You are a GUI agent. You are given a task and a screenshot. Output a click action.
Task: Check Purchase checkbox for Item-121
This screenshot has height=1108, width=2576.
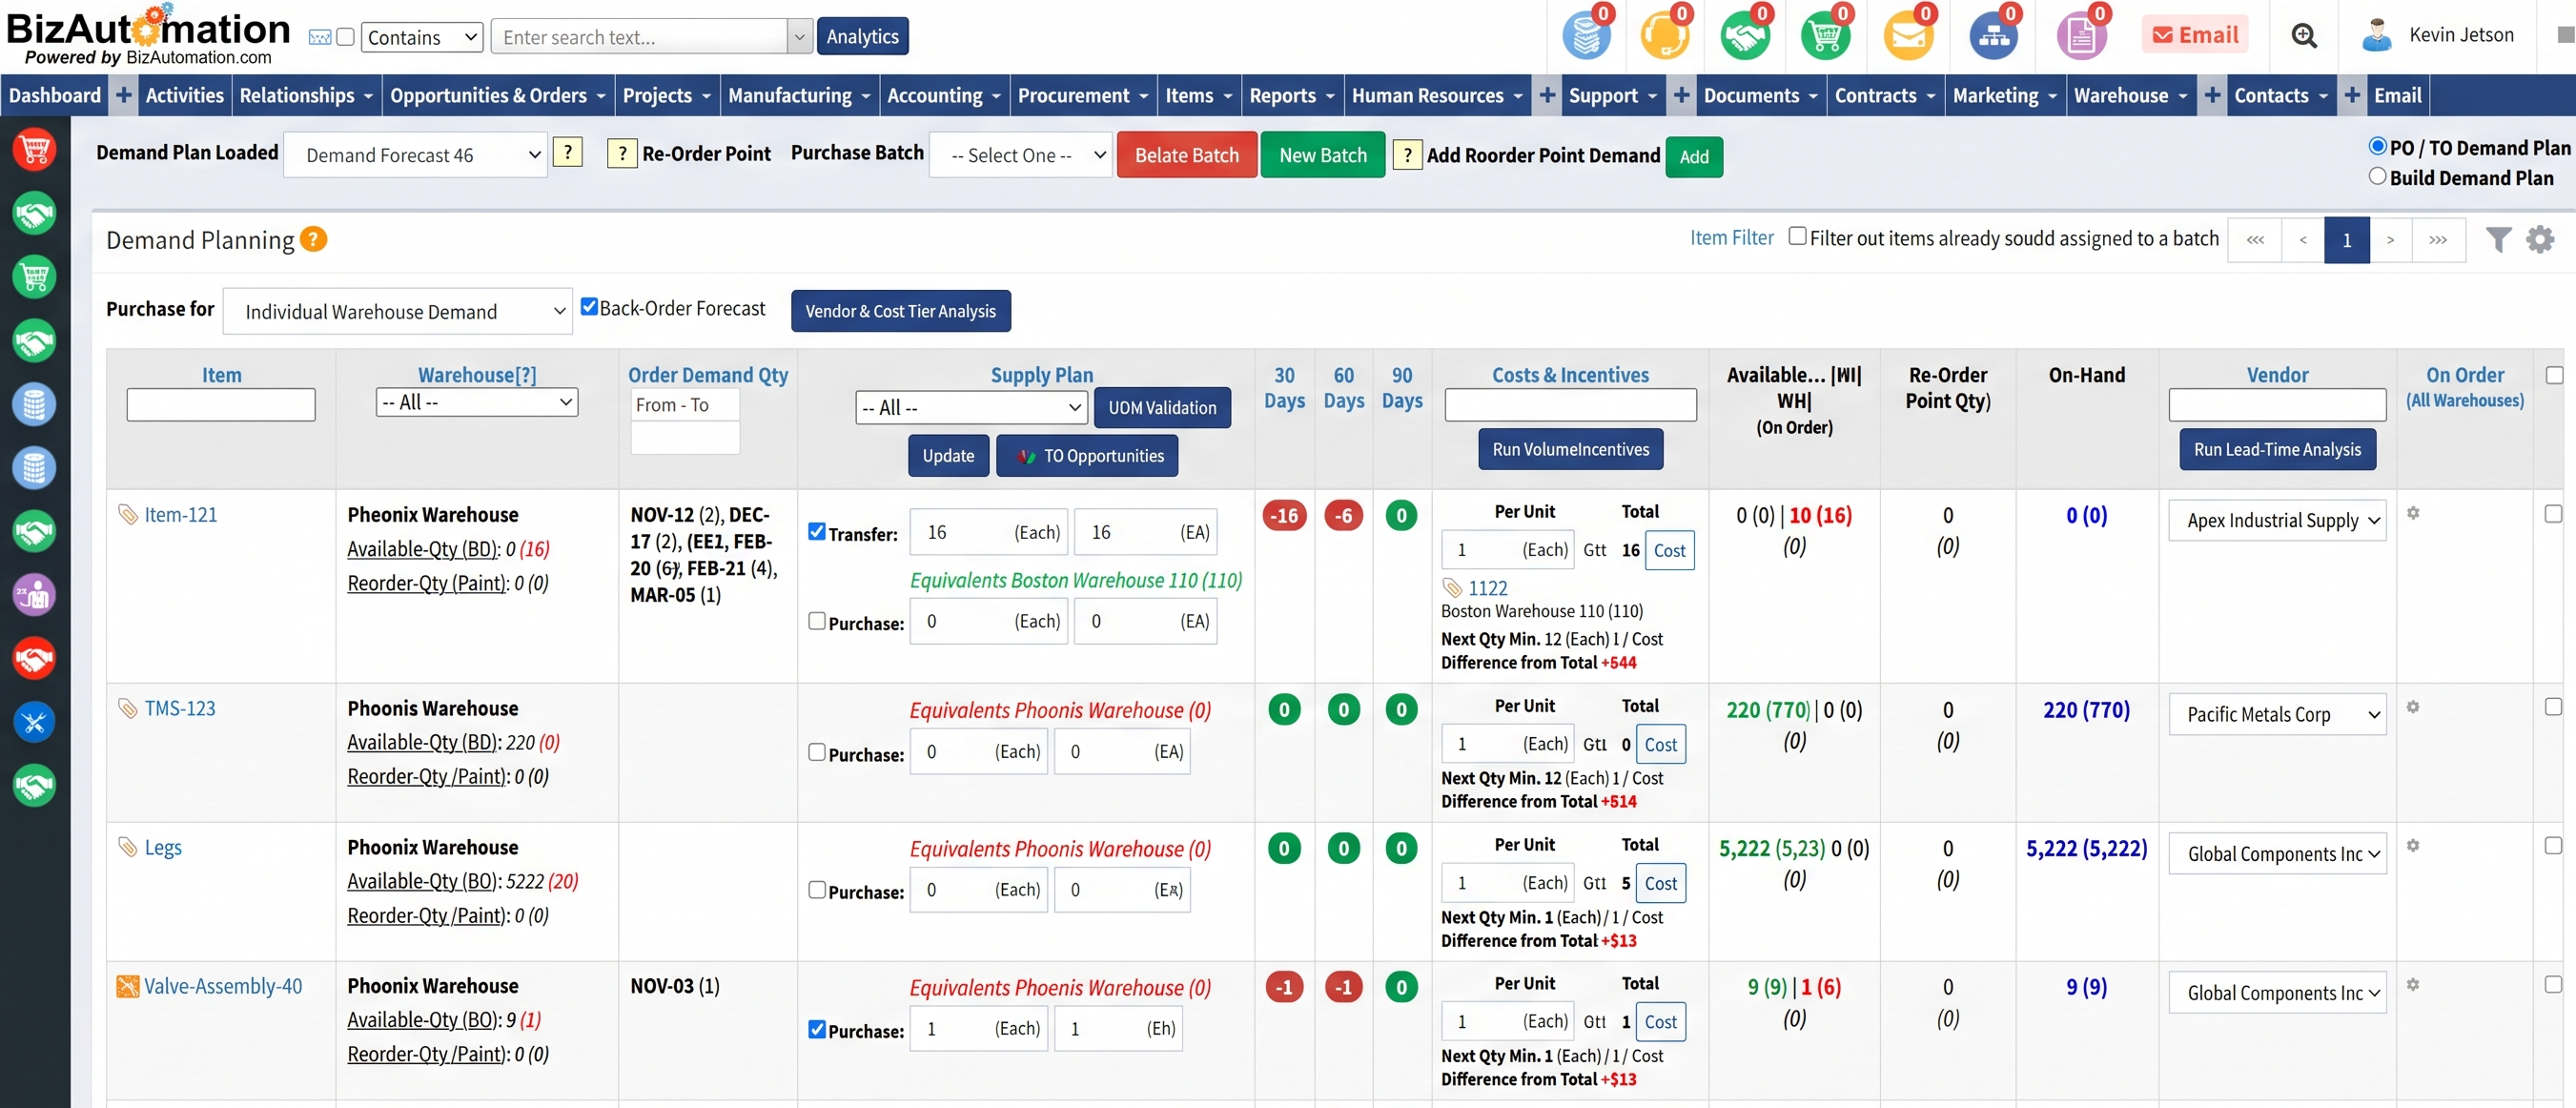(x=817, y=621)
